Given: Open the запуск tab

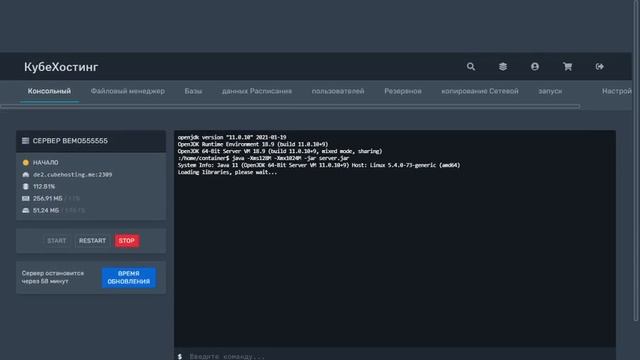Looking at the screenshot, I should (x=550, y=91).
